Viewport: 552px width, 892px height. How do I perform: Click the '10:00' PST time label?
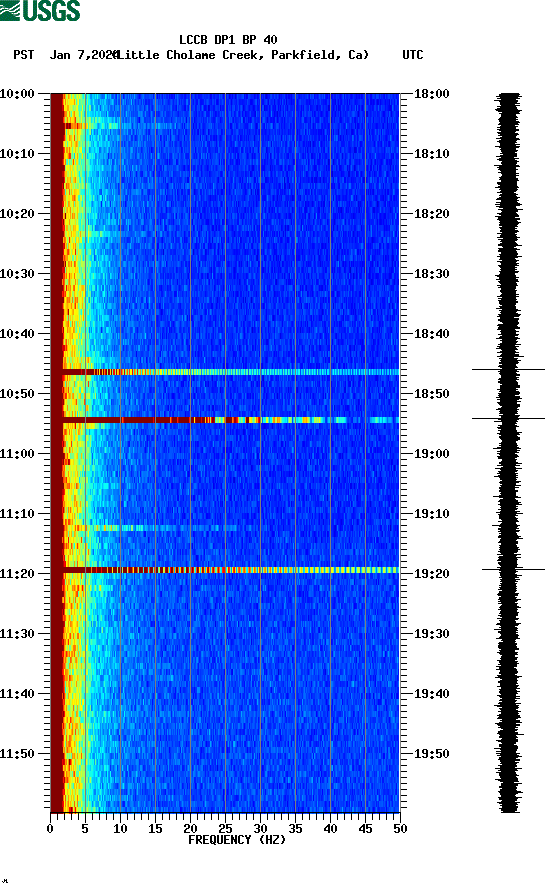pos(17,93)
